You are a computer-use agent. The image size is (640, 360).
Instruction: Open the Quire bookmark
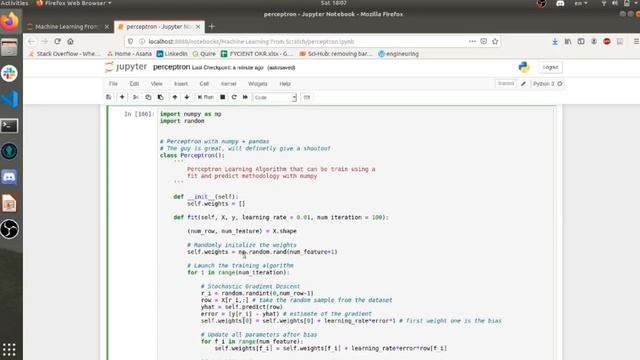[x=204, y=54]
